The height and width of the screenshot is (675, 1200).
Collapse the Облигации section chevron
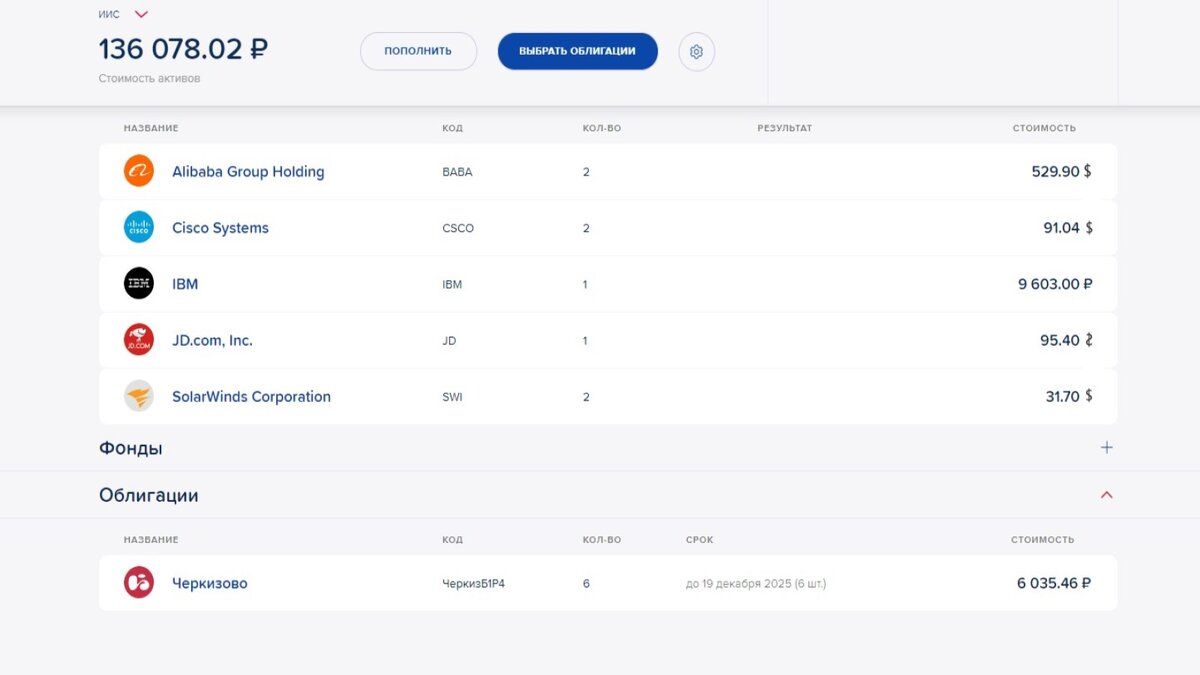coord(1107,495)
